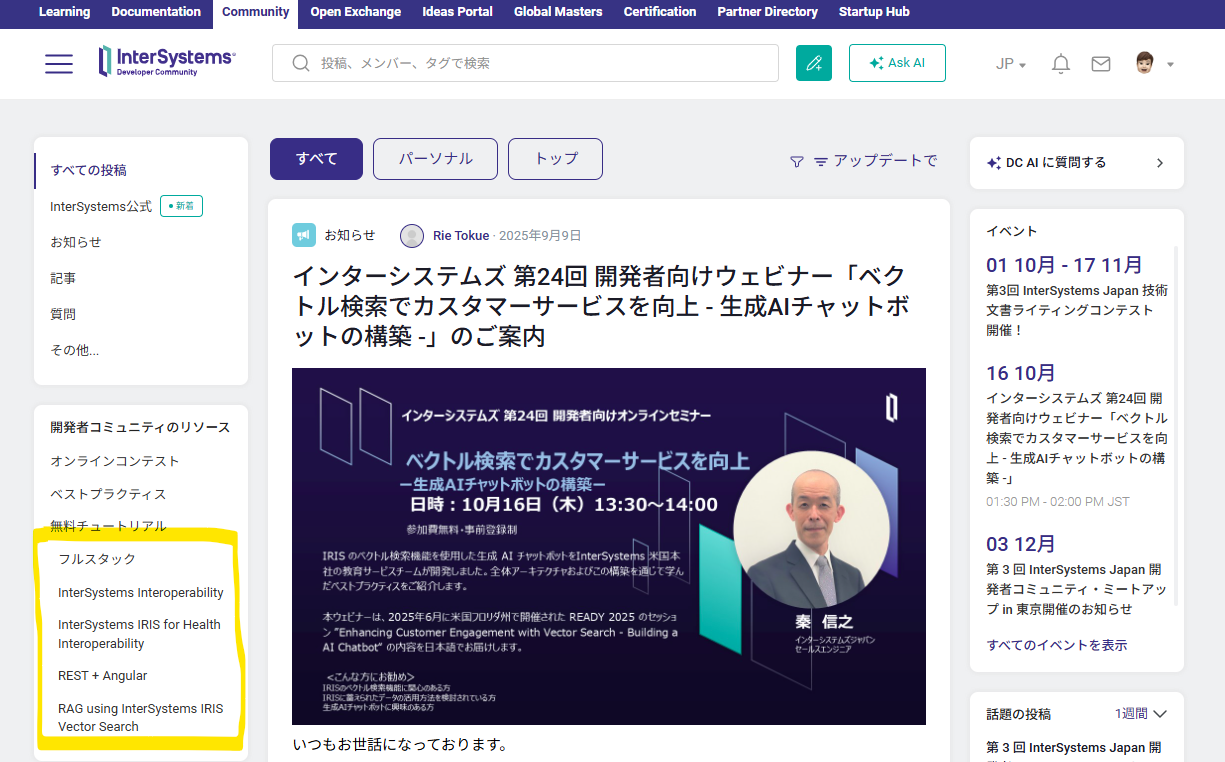Screen dimensions: 1225x762
Task: Click the お知らせ megaphone icon
Action: 304,235
